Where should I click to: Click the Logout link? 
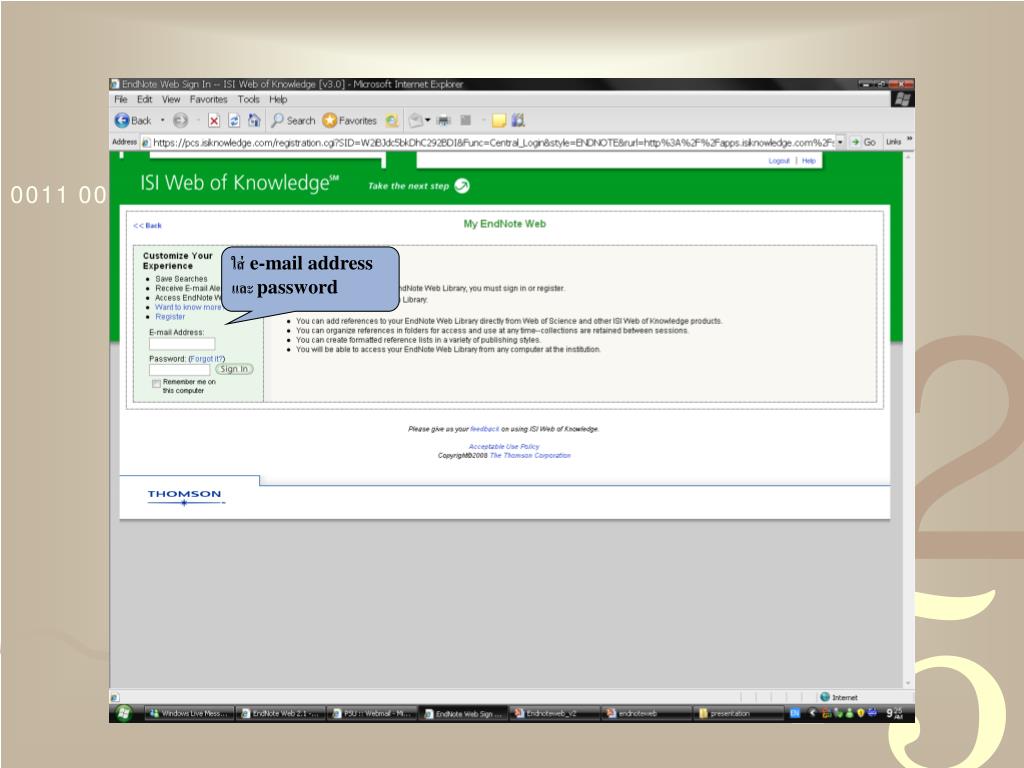pos(779,161)
